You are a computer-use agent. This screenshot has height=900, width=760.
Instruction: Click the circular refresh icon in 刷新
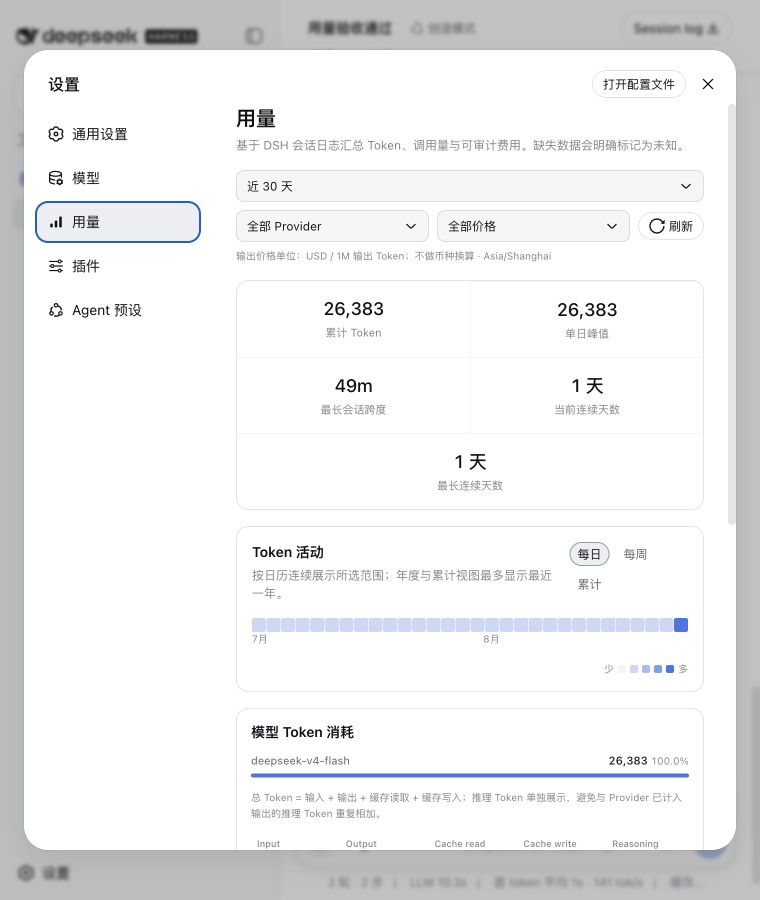click(657, 226)
